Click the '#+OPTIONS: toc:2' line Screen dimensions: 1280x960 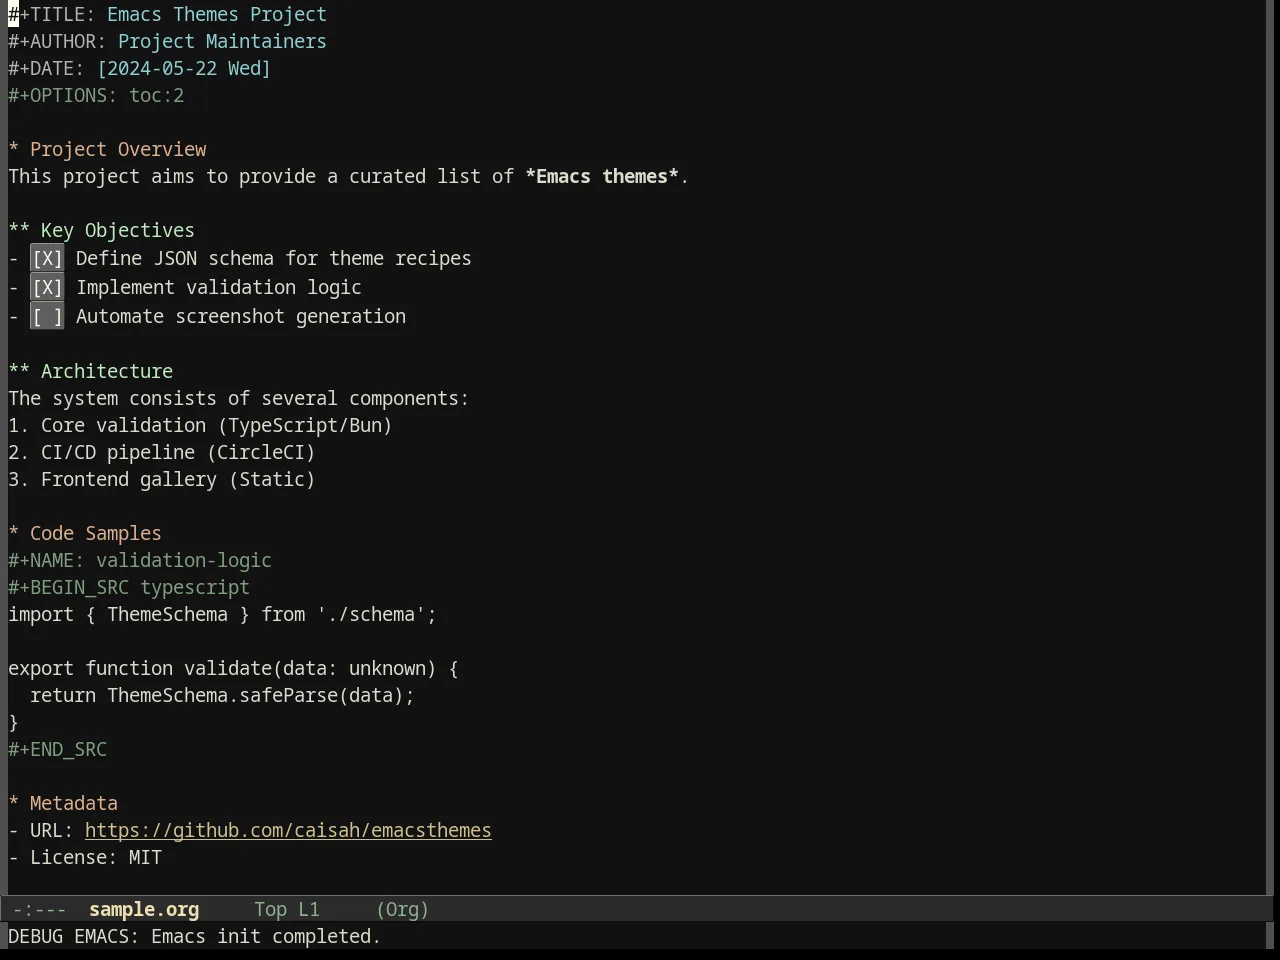[96, 96]
